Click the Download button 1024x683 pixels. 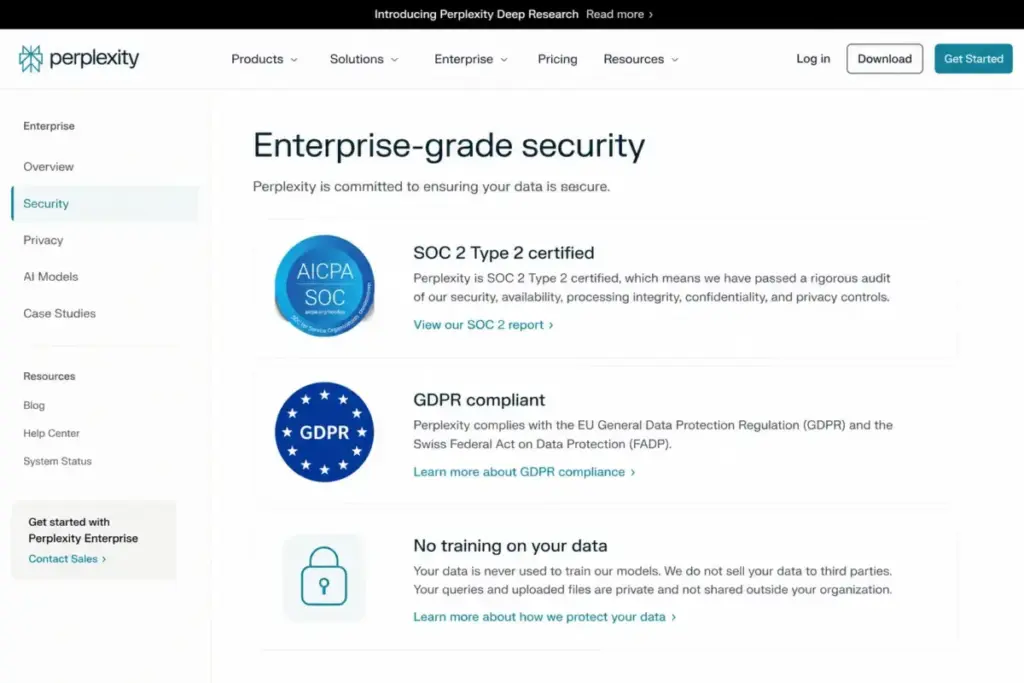pyautogui.click(x=884, y=59)
